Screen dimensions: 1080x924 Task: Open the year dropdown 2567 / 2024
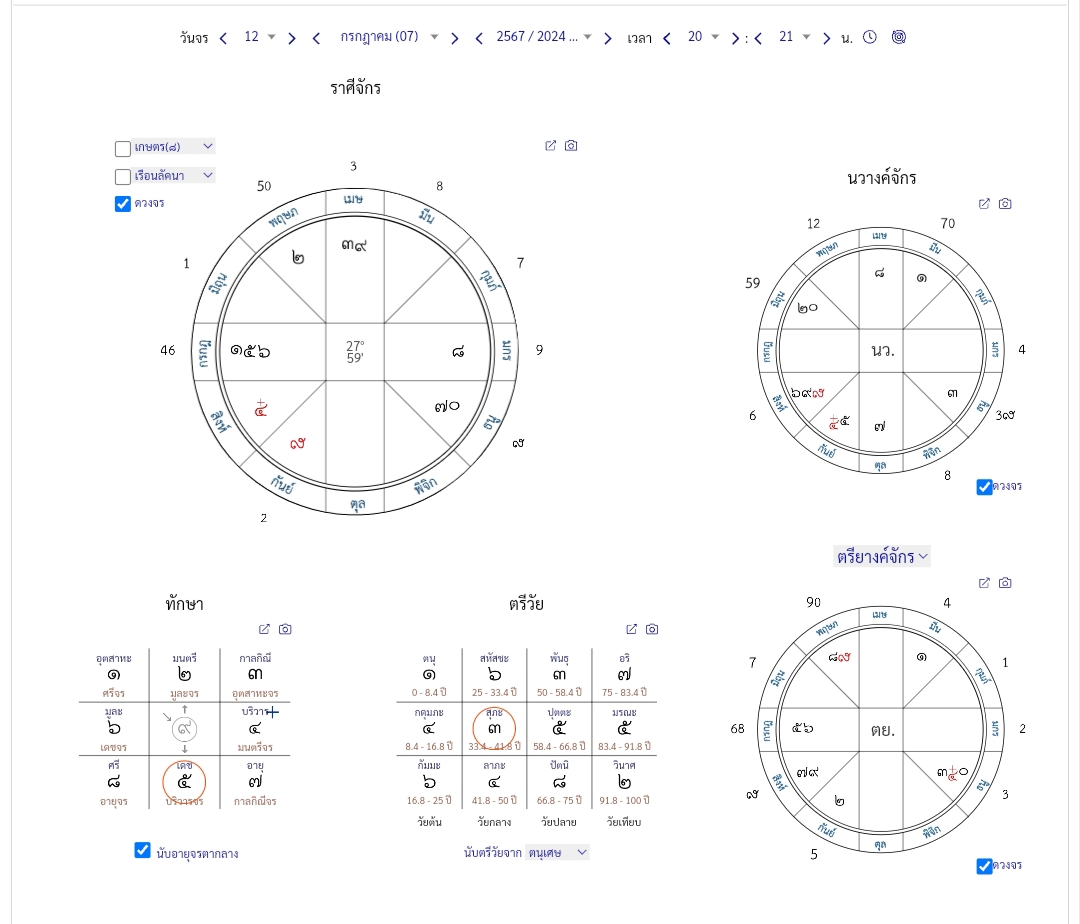click(543, 36)
